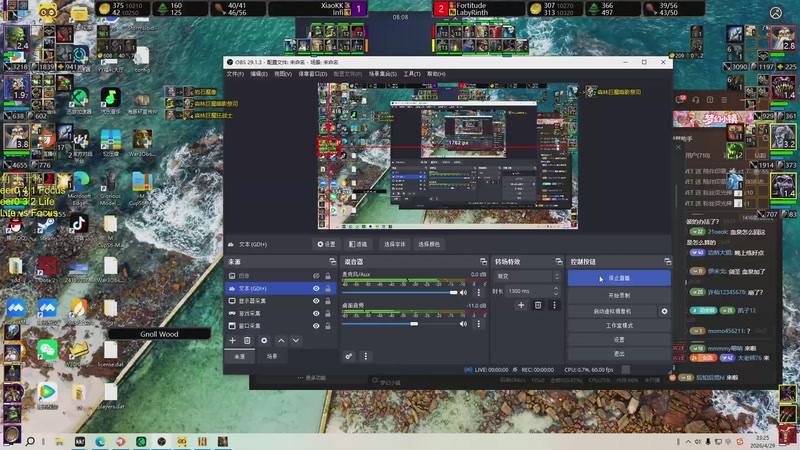The height and width of the screenshot is (450, 800).
Task: Open Microsoft Edge from the taskbar
Action: 100,441
